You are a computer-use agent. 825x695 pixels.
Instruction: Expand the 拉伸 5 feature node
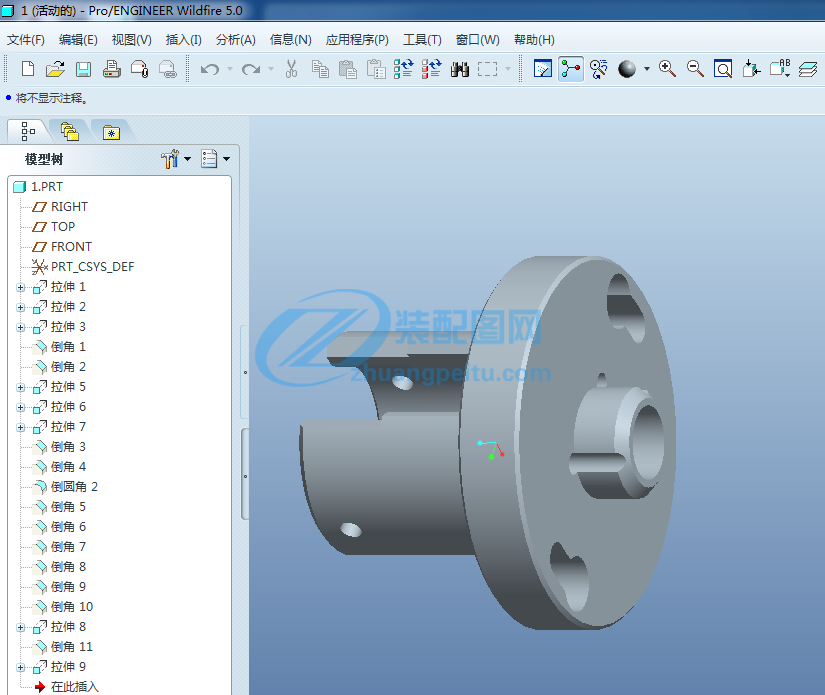click(21, 387)
